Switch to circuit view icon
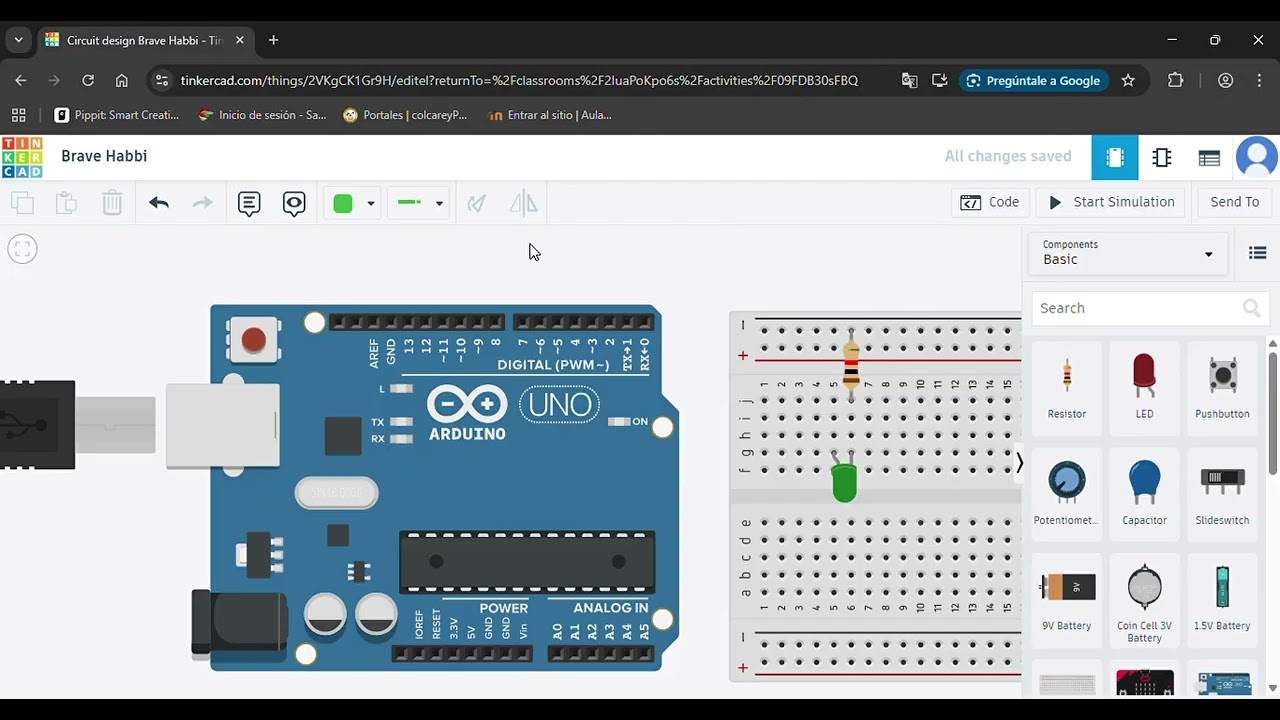Viewport: 1280px width, 720px height. (x=1115, y=157)
